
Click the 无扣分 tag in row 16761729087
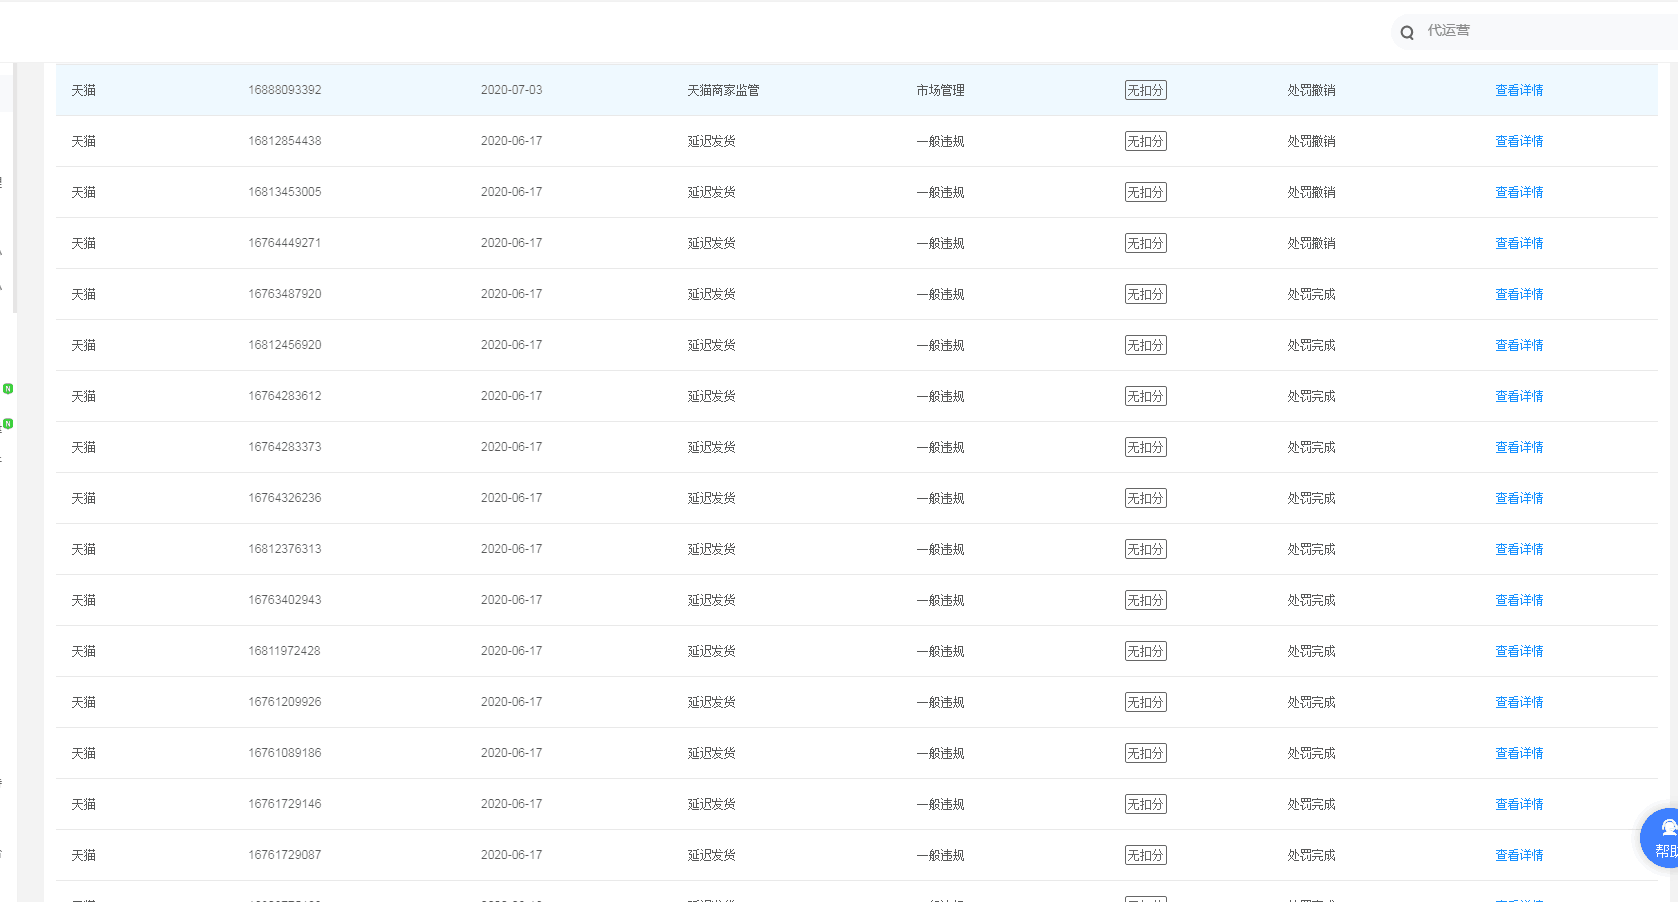[x=1145, y=855]
